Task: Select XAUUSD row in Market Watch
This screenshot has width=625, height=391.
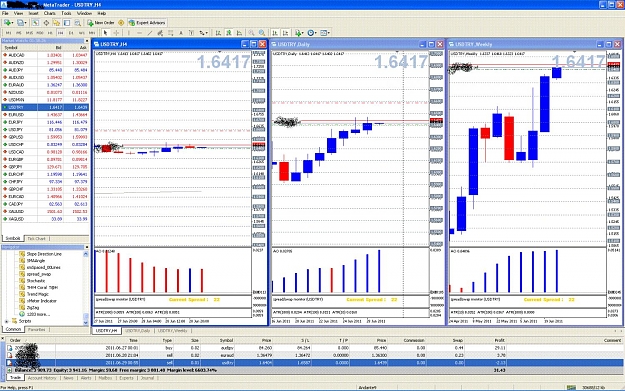Action: click(45, 212)
